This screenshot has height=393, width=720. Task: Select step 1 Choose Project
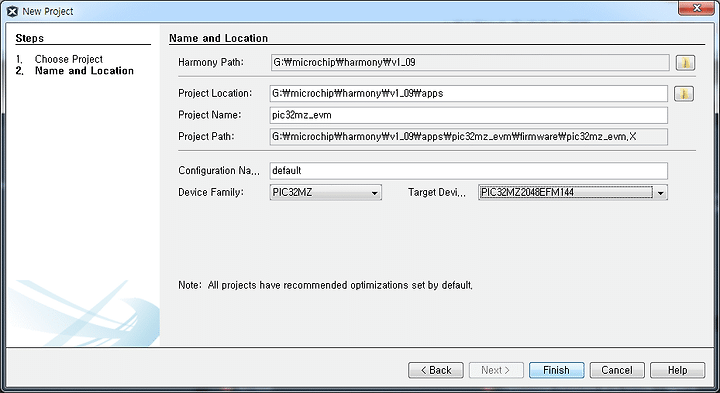pyautogui.click(x=69, y=59)
